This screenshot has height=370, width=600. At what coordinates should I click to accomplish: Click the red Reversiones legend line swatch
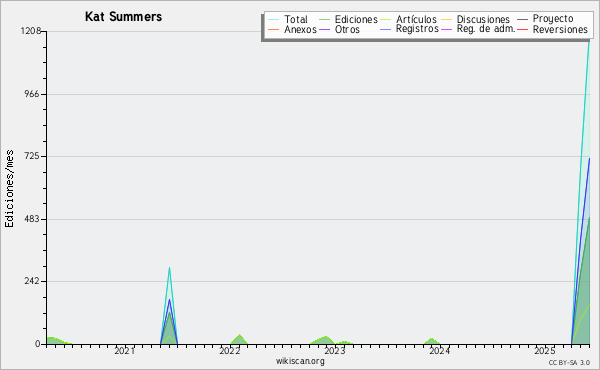[522, 29]
